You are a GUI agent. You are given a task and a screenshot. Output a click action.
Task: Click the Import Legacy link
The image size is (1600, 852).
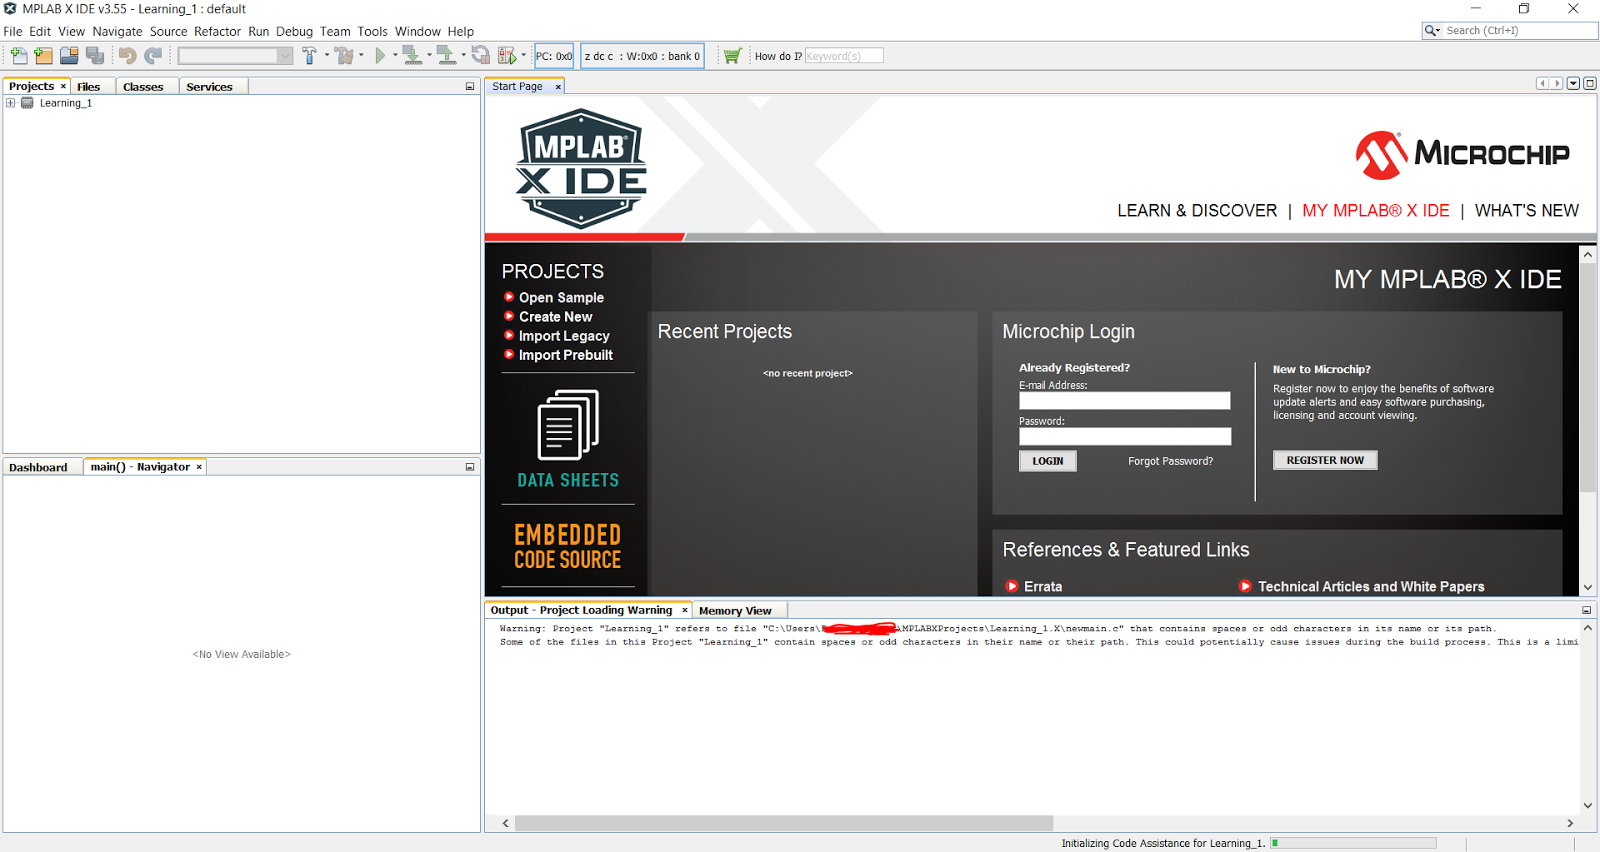point(564,336)
